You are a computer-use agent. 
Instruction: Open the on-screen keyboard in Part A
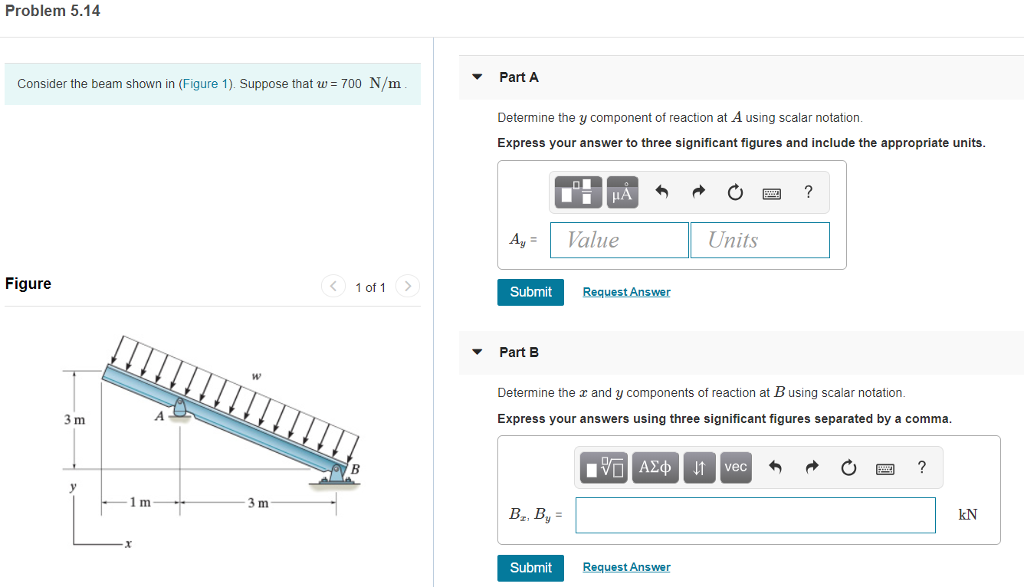[x=771, y=192]
